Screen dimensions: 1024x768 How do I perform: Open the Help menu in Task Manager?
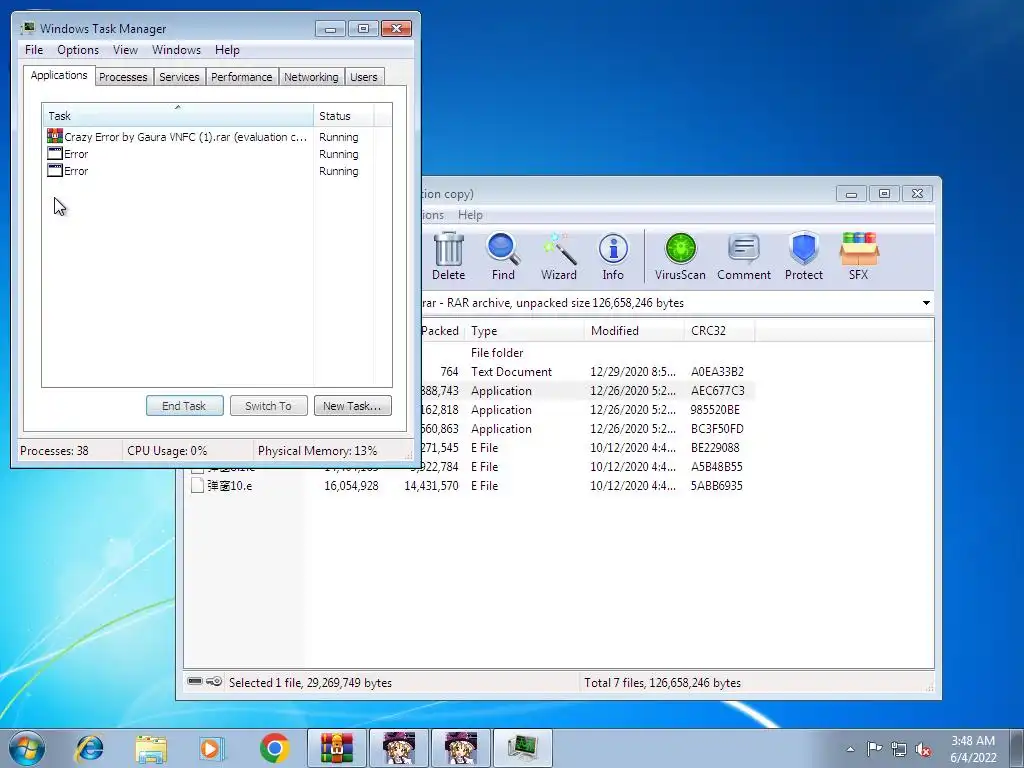tap(227, 50)
